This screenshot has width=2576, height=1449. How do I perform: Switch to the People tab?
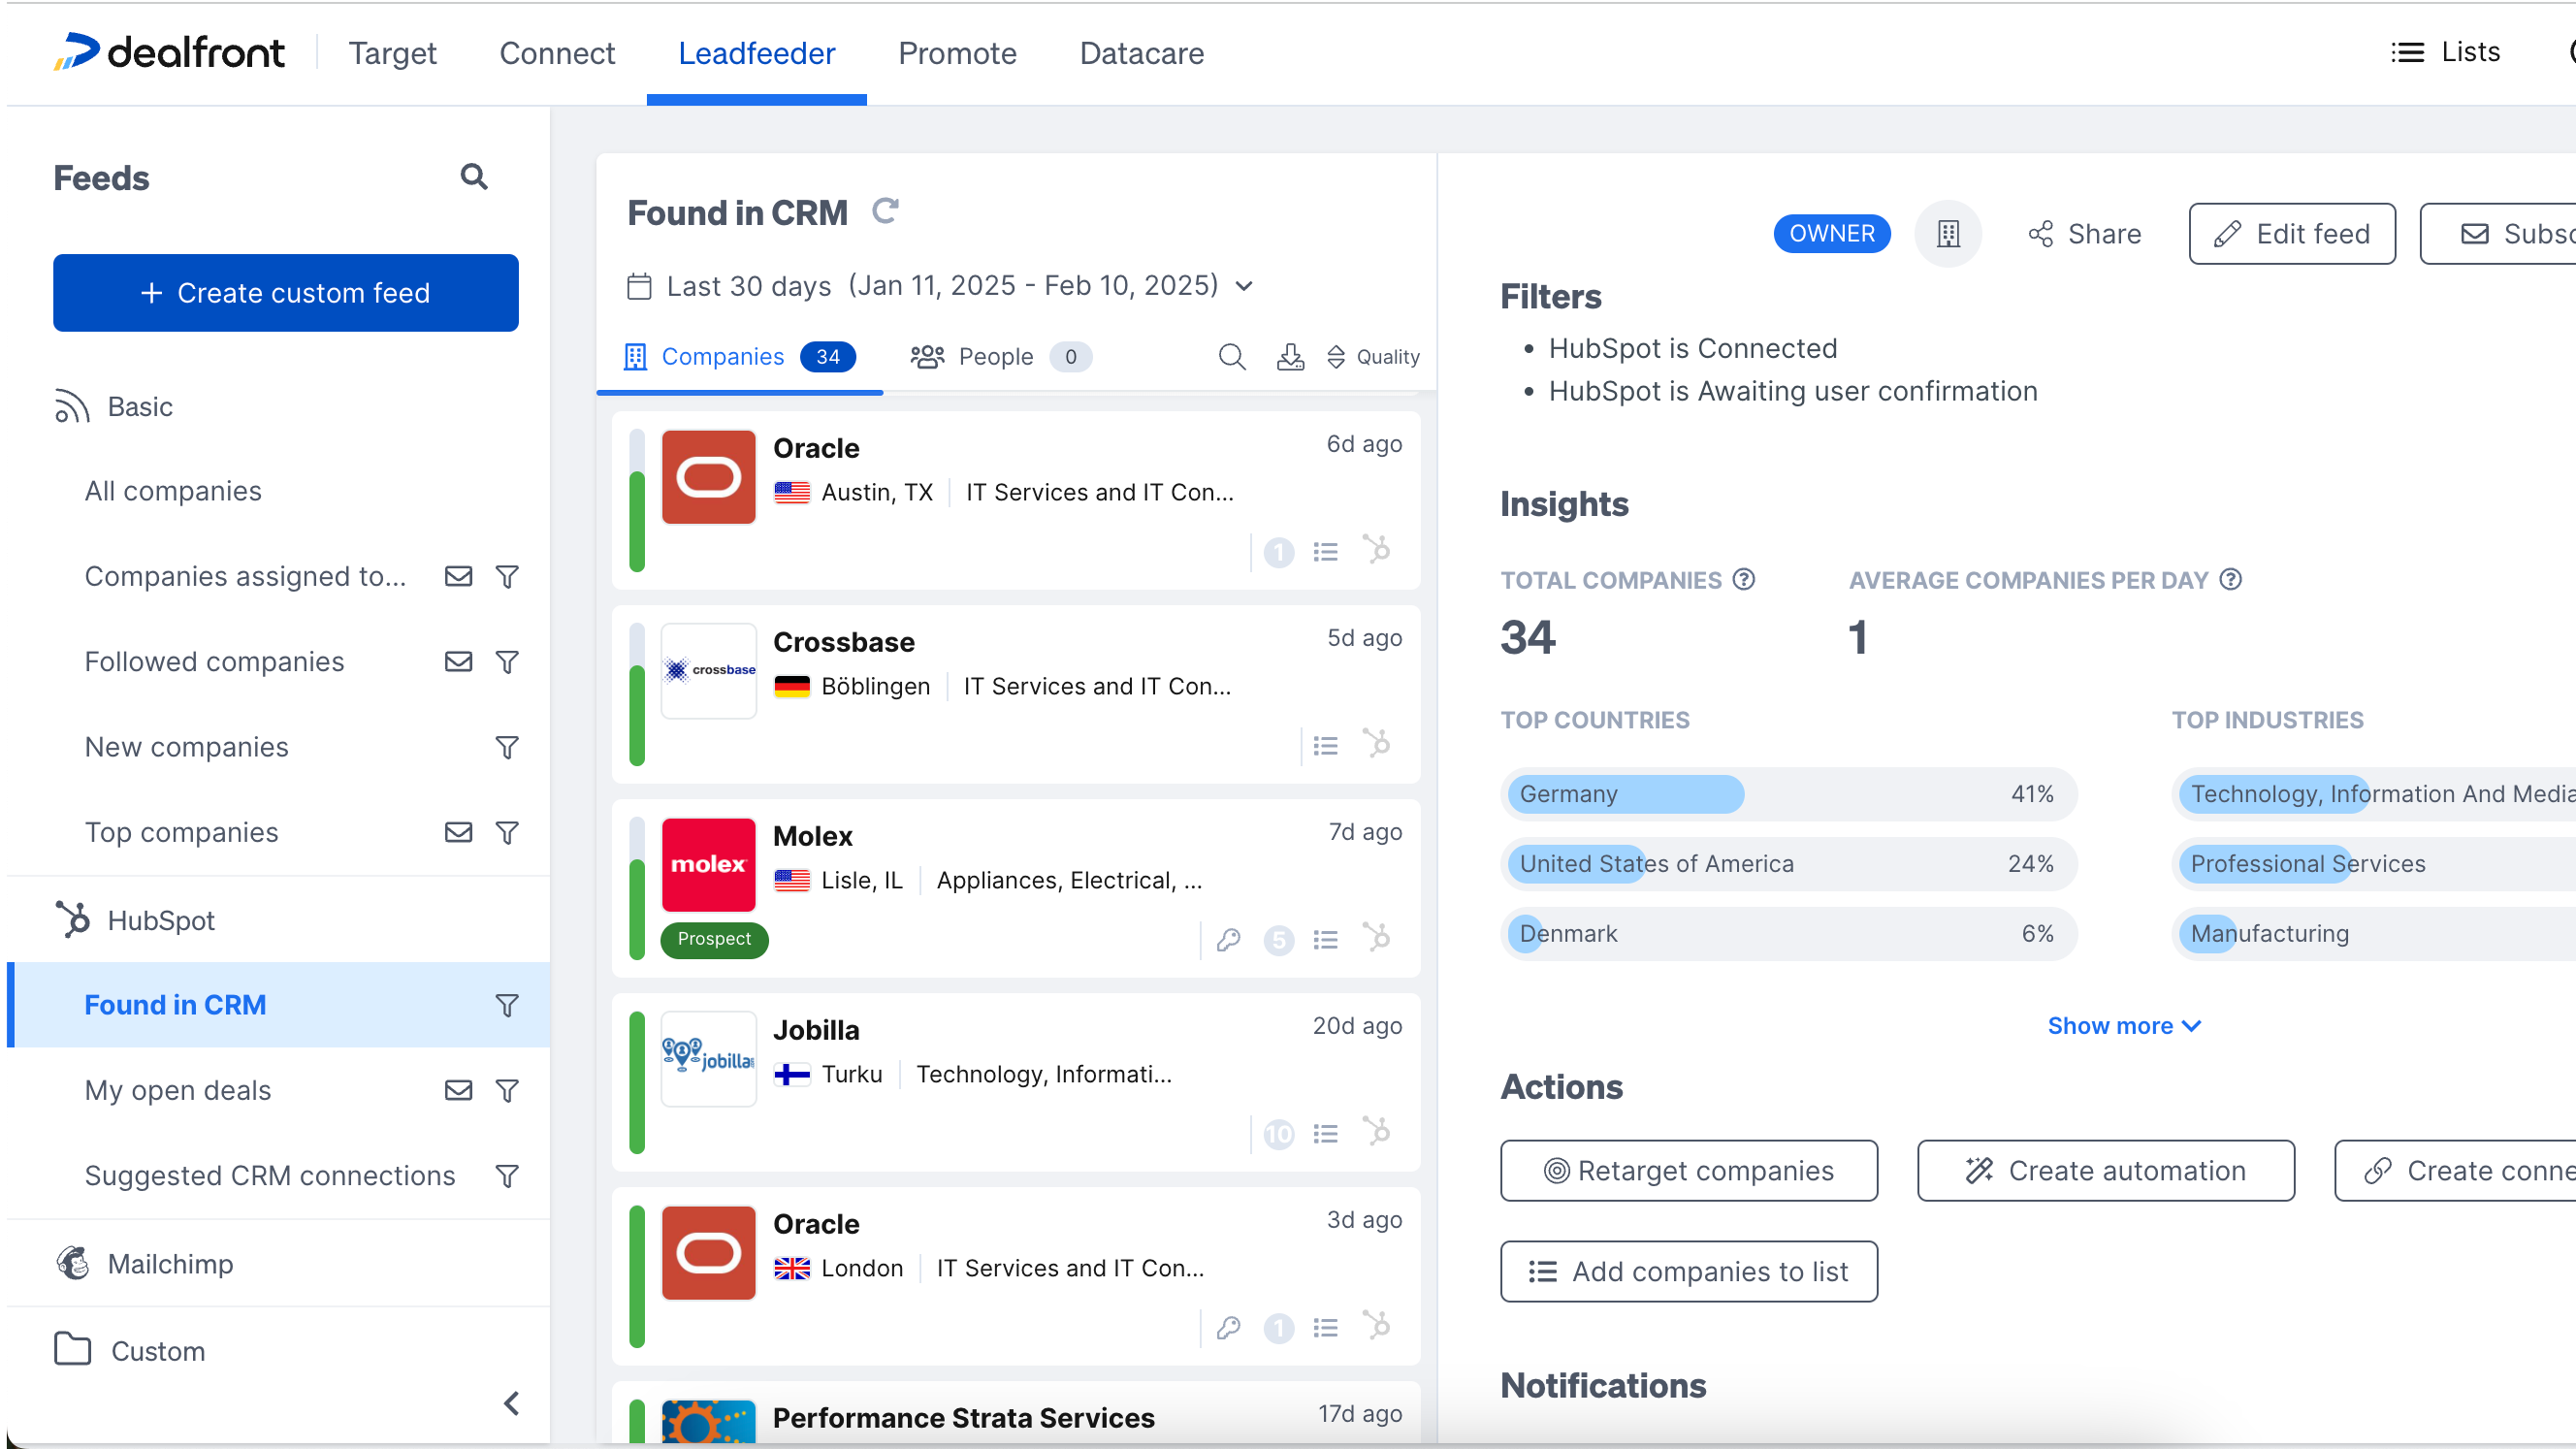point(996,356)
